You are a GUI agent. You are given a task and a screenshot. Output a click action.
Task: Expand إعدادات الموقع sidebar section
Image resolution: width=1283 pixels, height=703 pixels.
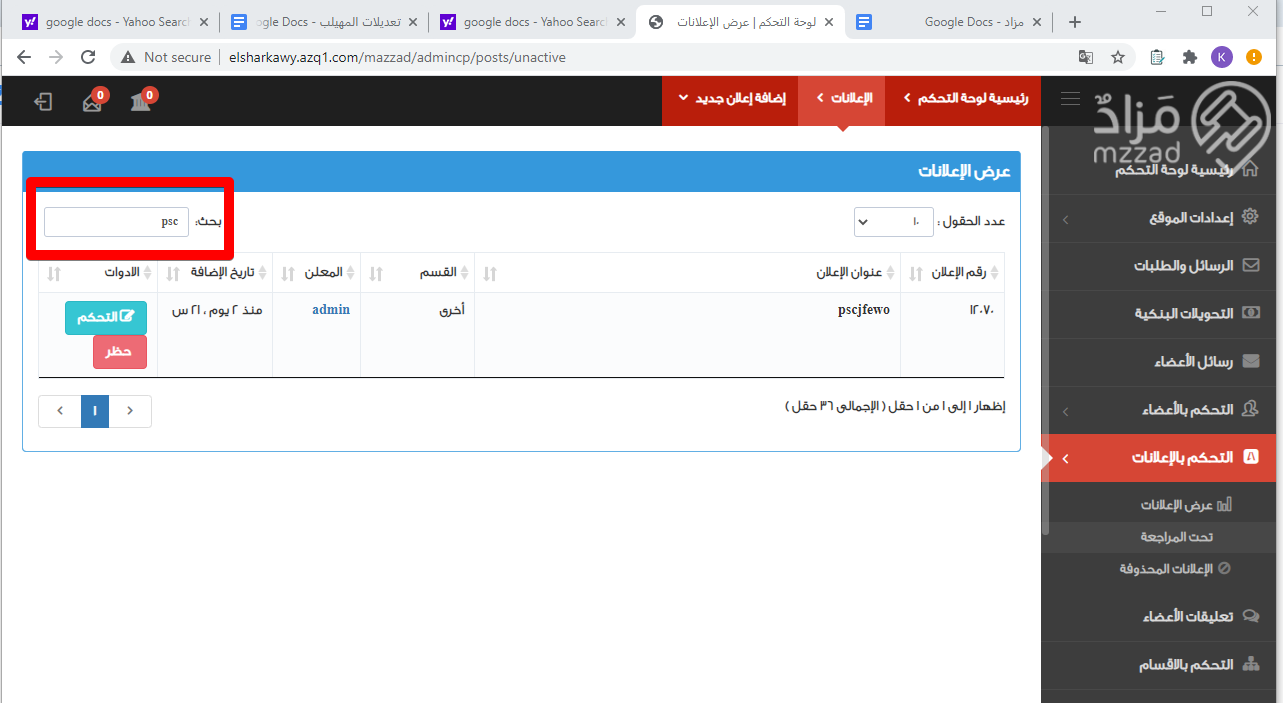pos(1160,218)
